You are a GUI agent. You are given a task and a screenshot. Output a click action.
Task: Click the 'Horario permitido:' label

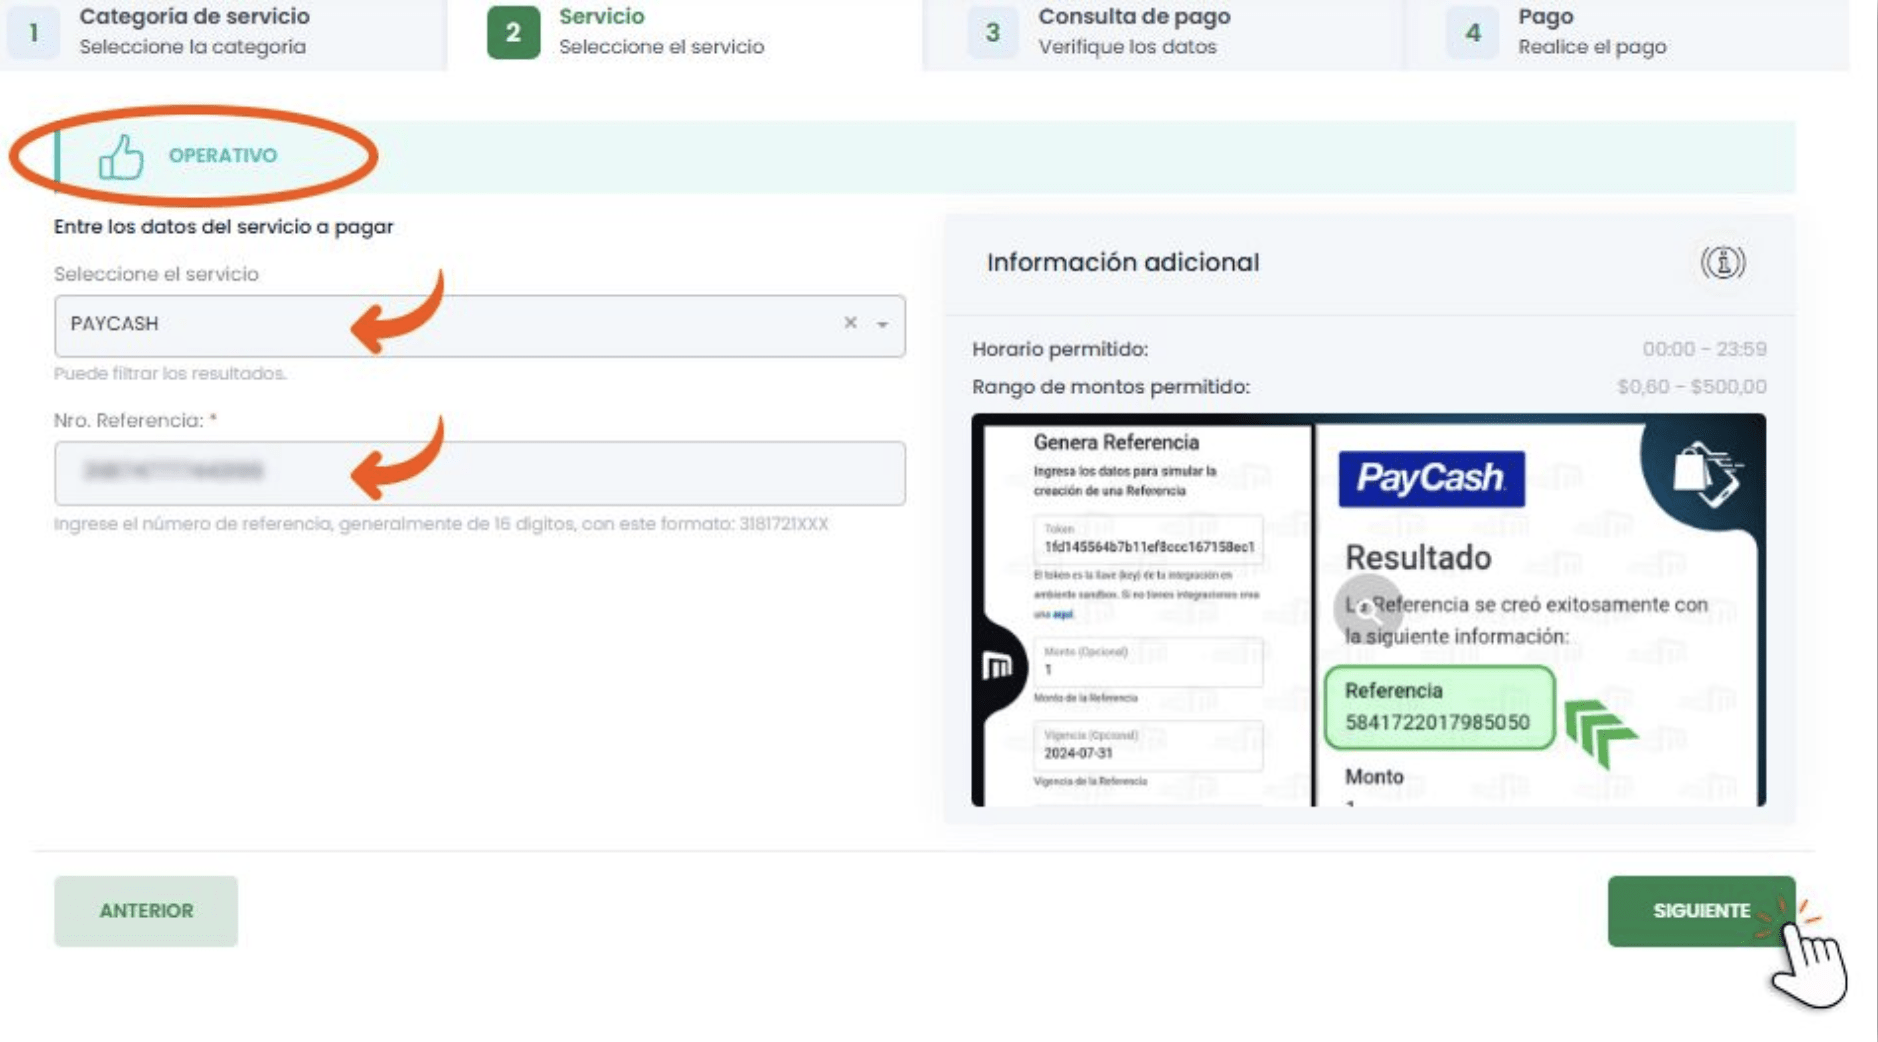1060,349
